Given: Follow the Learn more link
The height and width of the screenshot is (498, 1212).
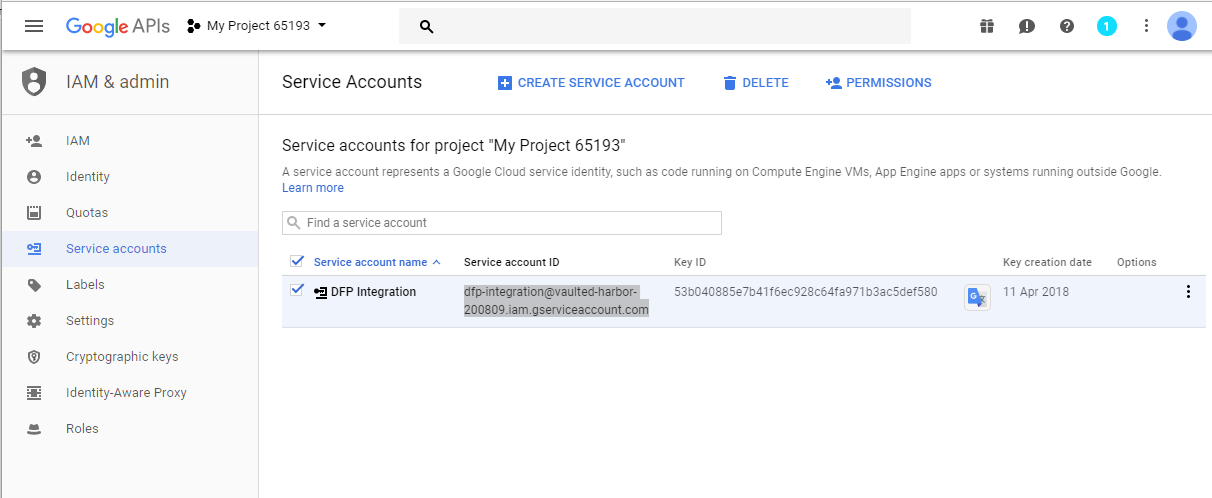Looking at the screenshot, I should 313,188.
